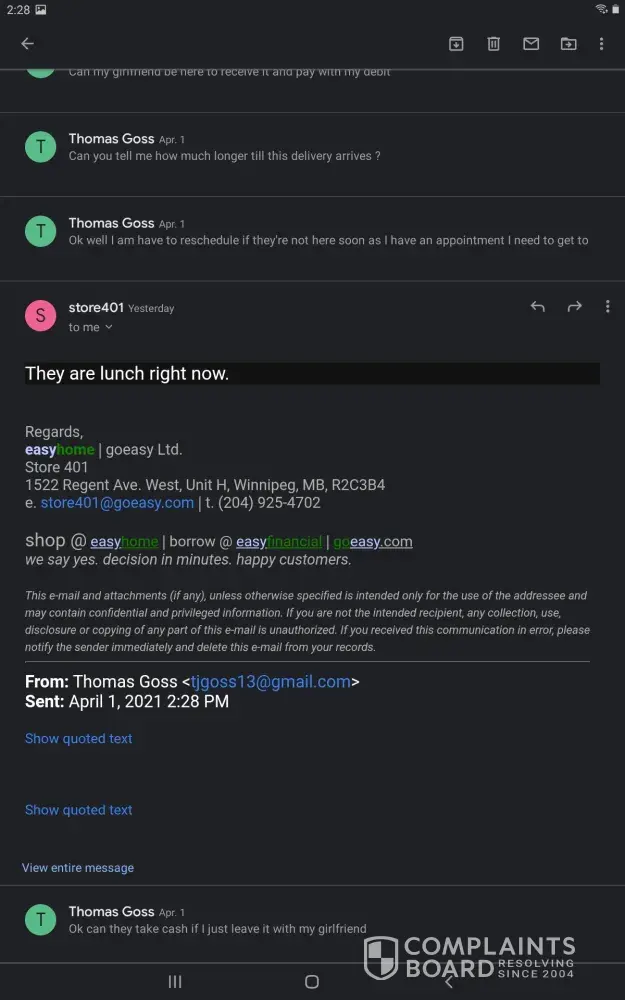
Task: Open store401 message options menu
Action: [x=607, y=307]
